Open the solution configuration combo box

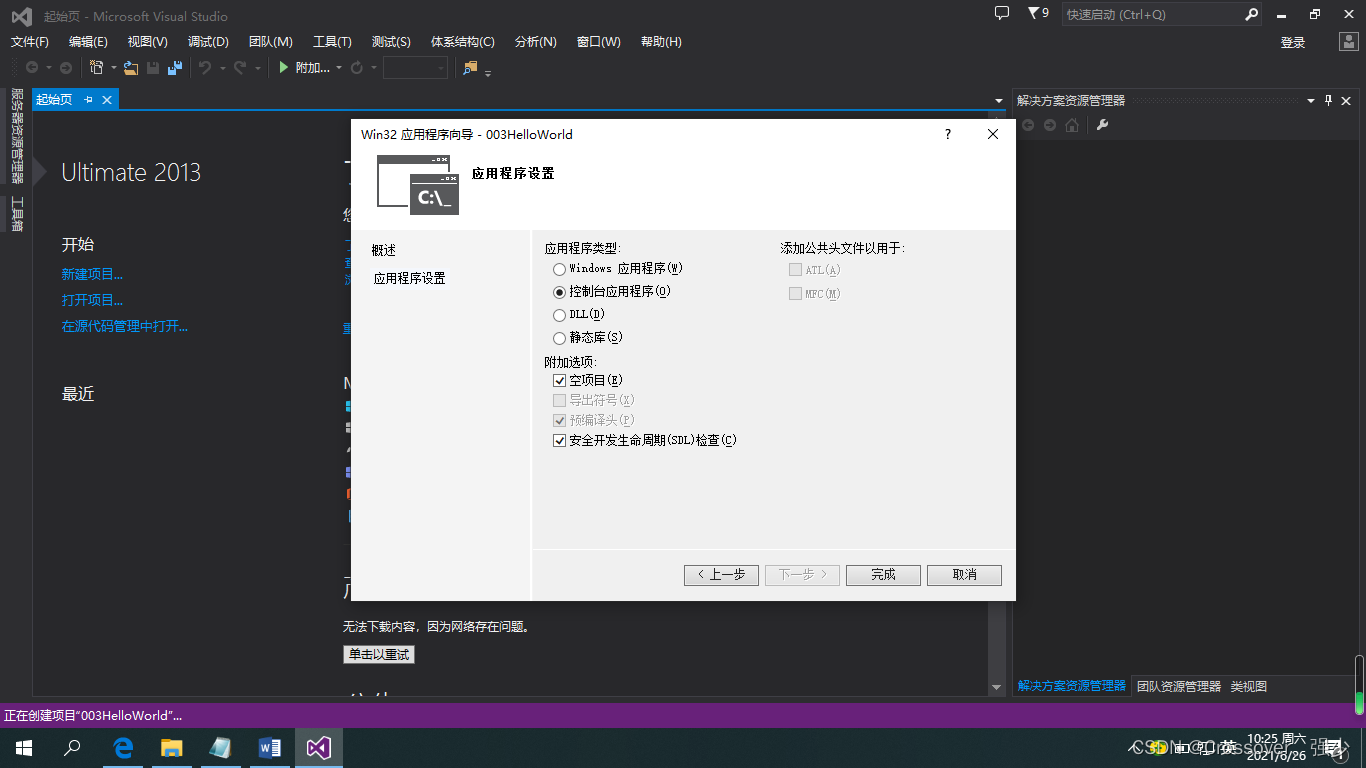415,68
